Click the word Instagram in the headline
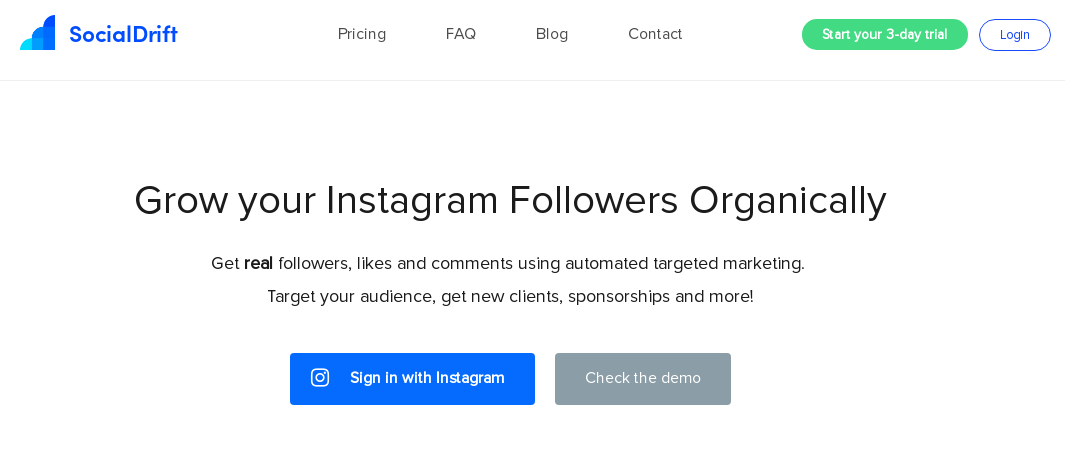This screenshot has height=462, width=1065. (412, 202)
